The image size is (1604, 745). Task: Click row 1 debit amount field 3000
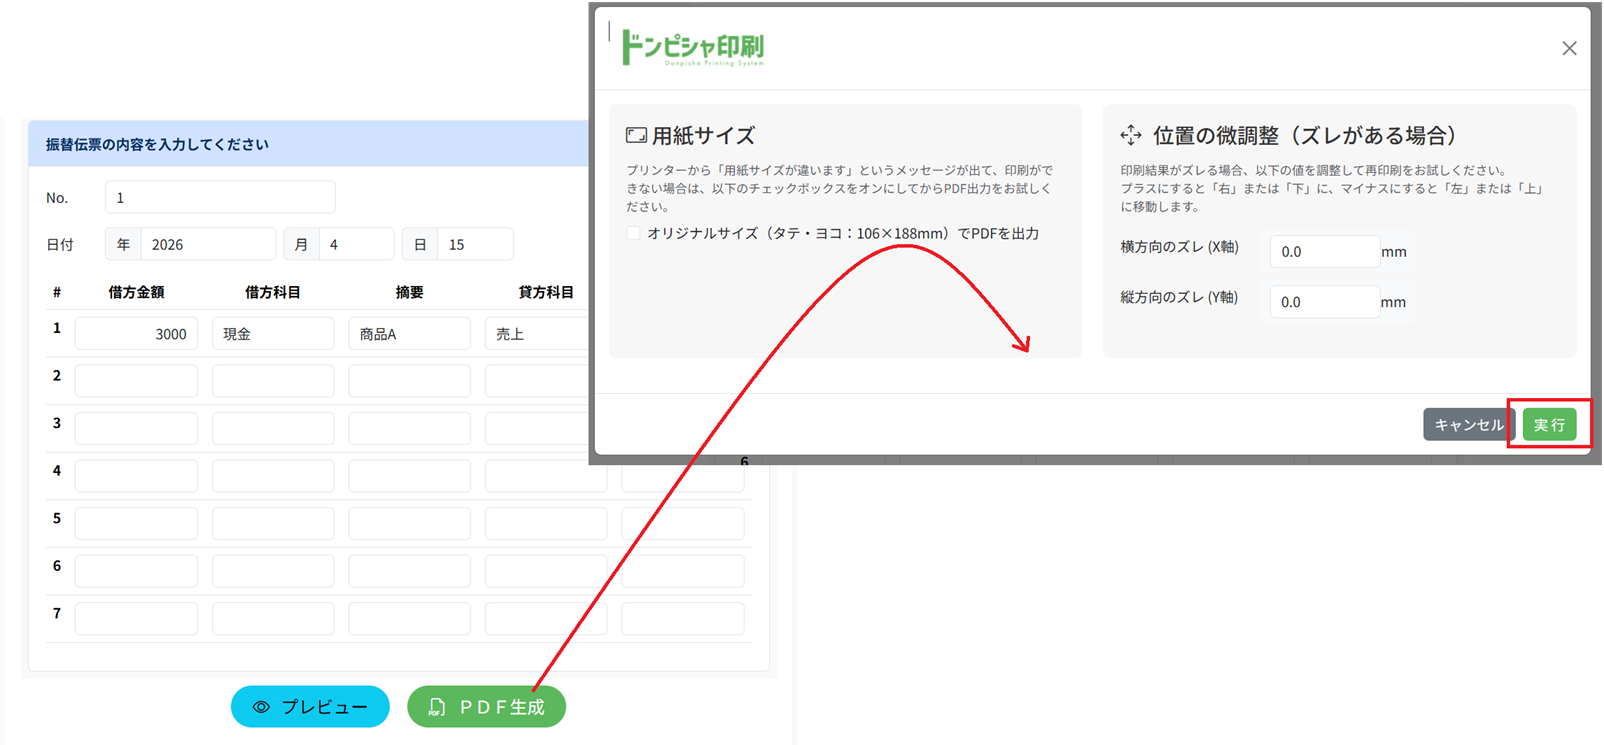click(x=136, y=334)
